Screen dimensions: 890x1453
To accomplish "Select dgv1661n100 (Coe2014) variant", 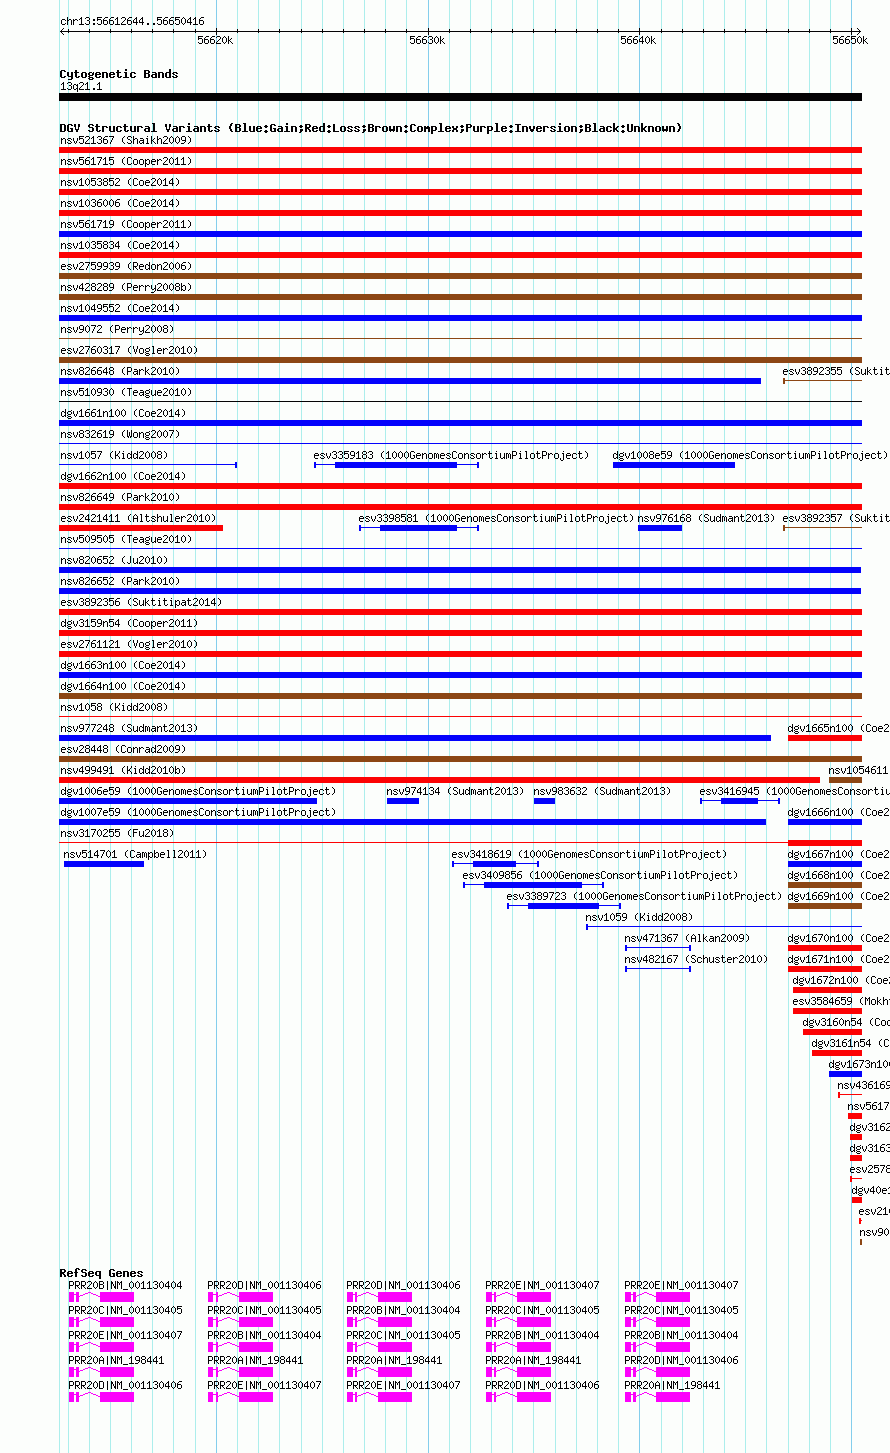I will (123, 413).
